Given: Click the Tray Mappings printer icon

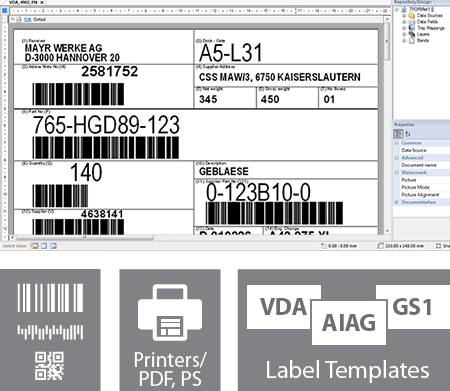Looking at the screenshot, I should [x=412, y=28].
